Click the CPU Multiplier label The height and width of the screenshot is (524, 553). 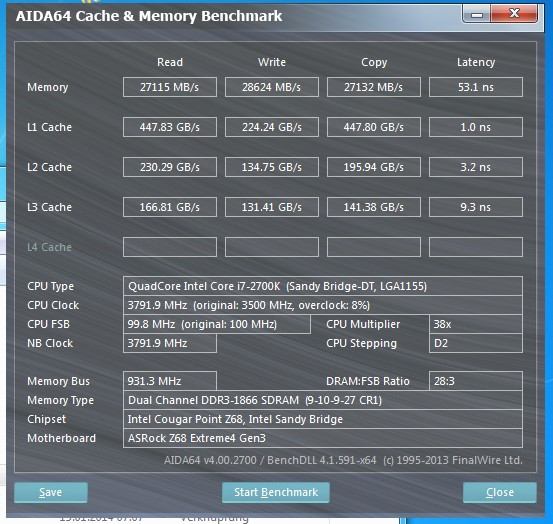[363, 324]
